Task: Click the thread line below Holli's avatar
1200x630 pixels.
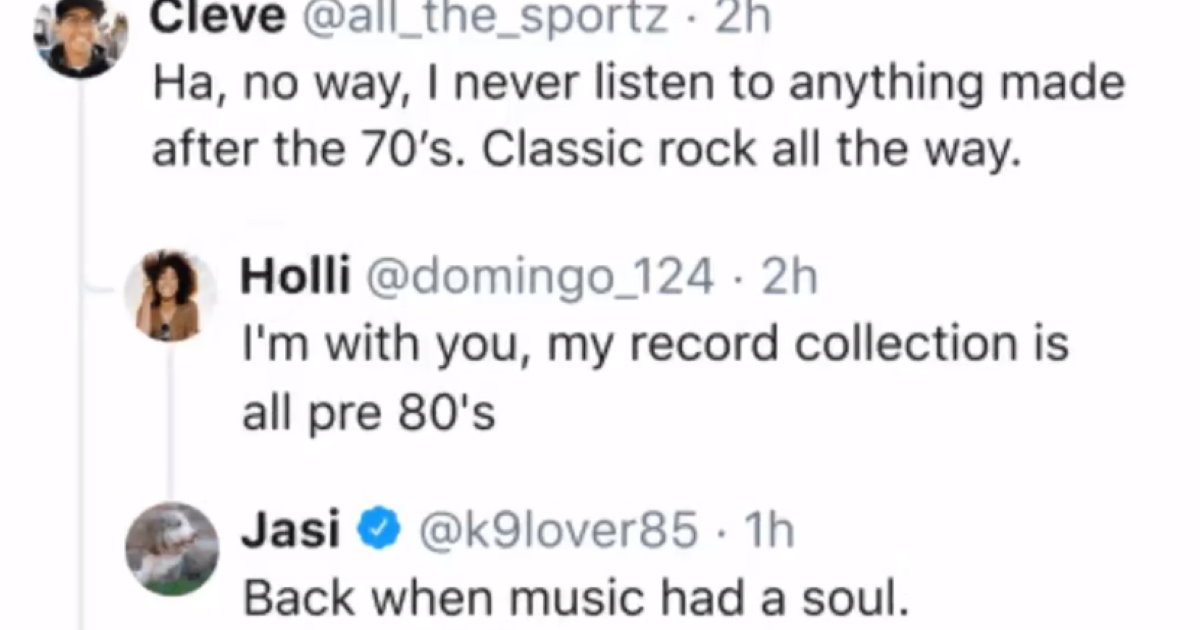Action: [x=168, y=420]
